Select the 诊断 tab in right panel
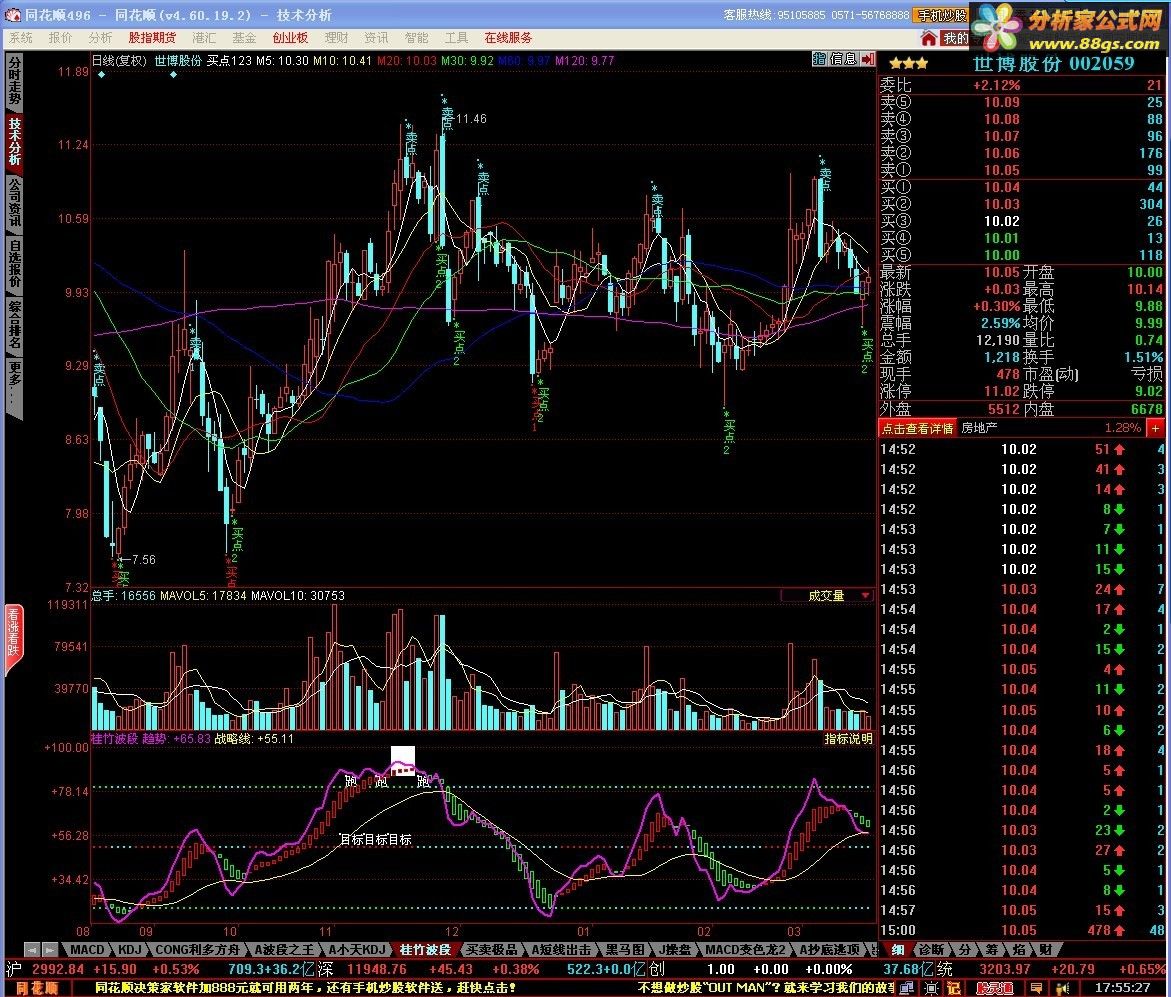 tap(931, 949)
